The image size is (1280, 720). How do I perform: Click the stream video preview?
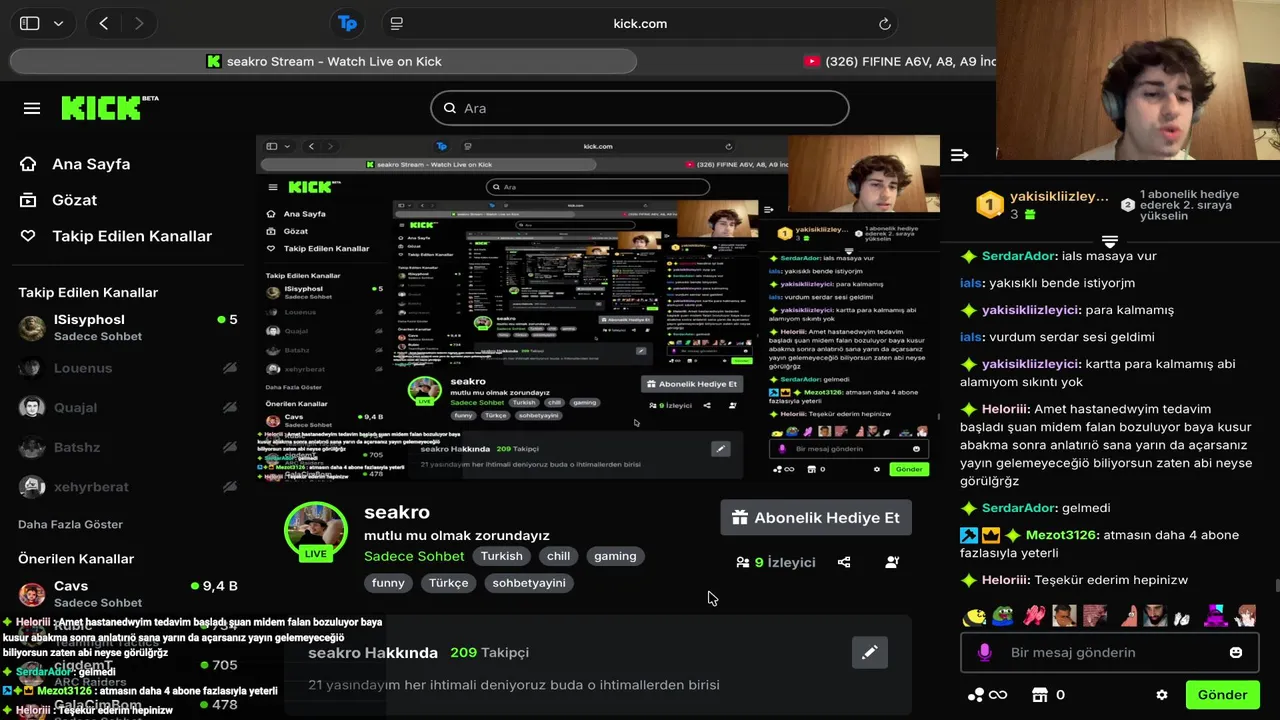click(597, 309)
